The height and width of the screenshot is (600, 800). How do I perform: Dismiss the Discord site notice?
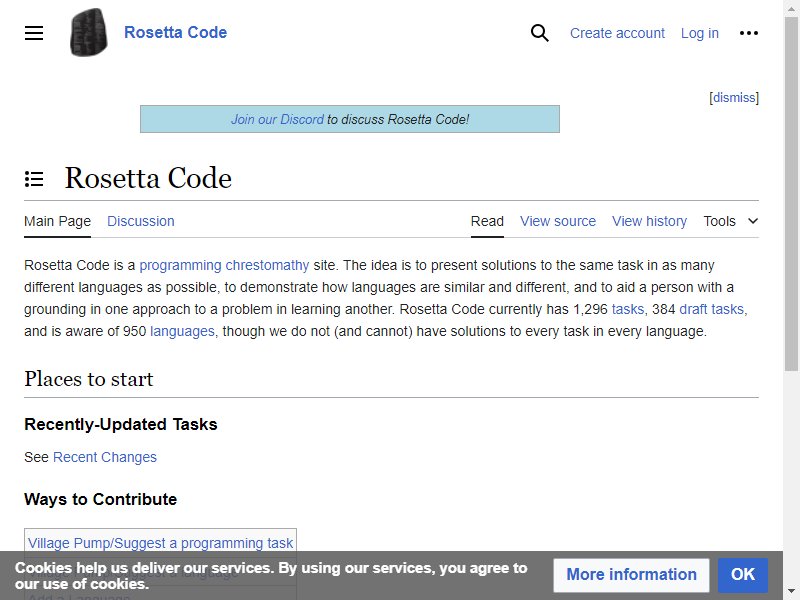click(734, 97)
